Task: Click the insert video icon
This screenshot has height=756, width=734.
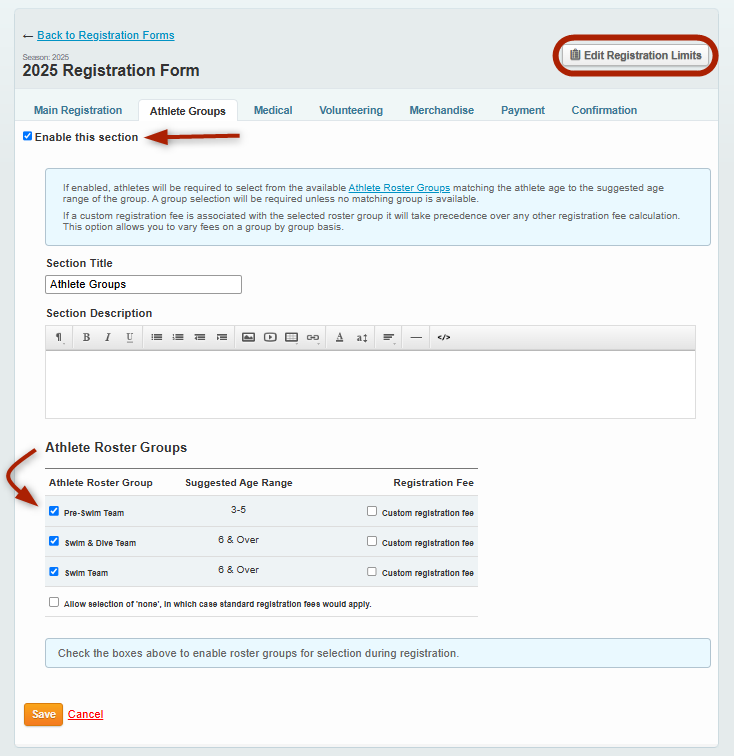Action: (270, 338)
